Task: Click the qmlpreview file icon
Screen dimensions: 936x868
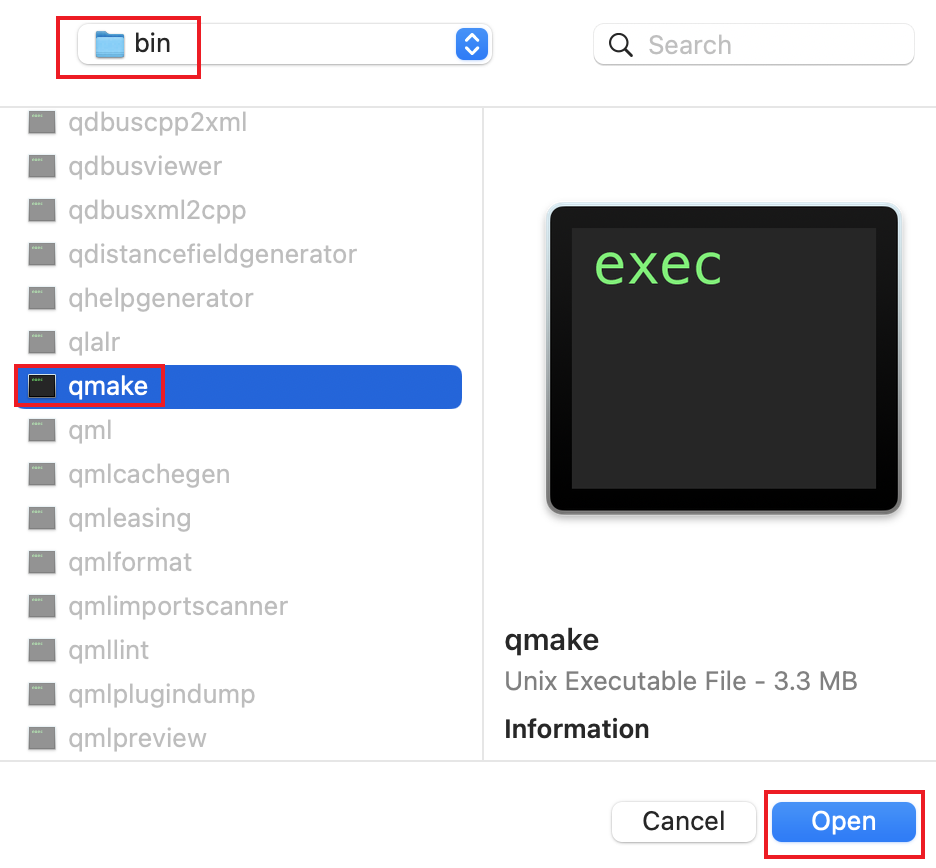Action: (x=42, y=739)
